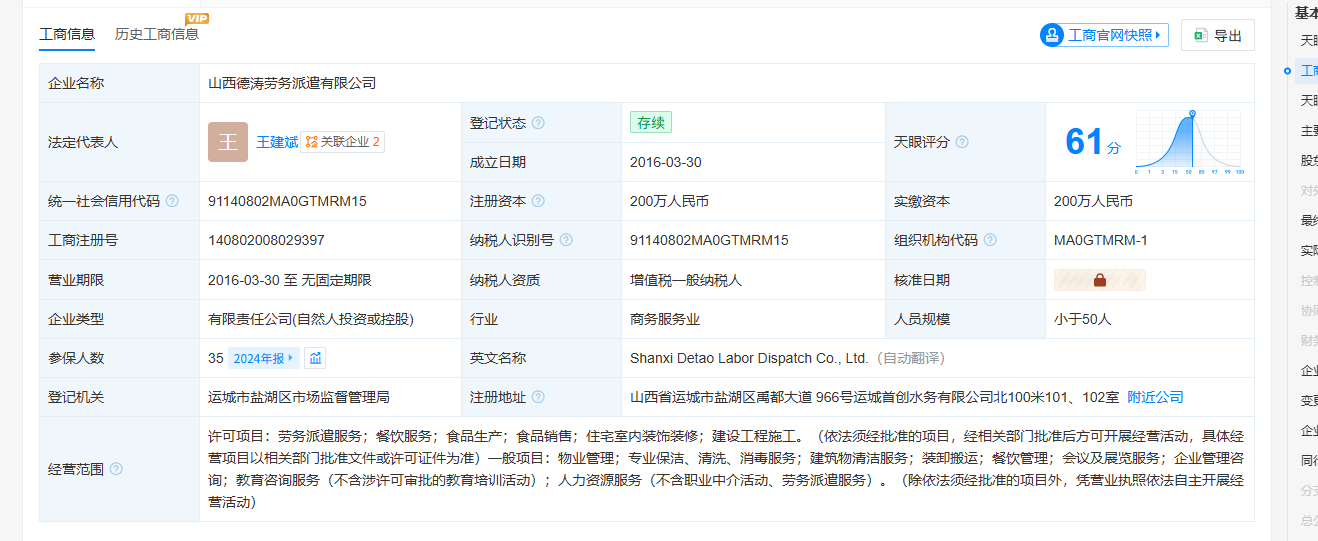Open 关联企业 2 link
1318x541 pixels.
tap(342, 142)
